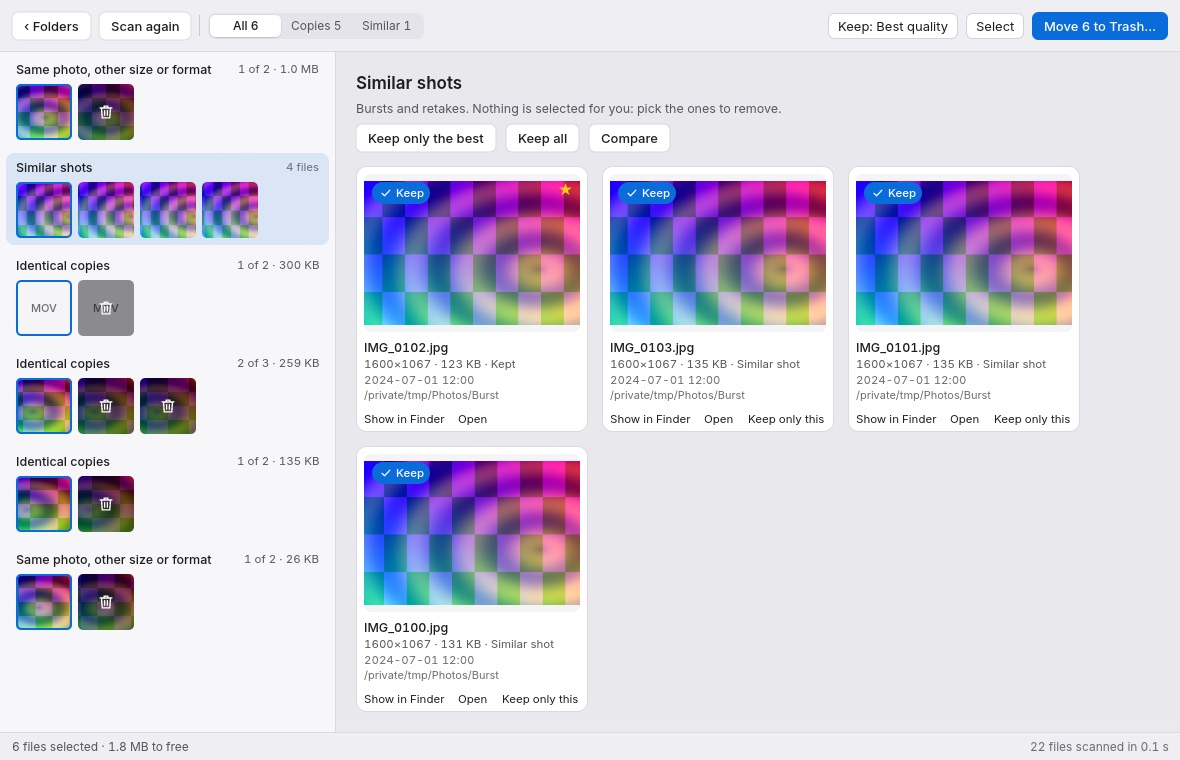Switch to the All 6 tab
This screenshot has width=1180, height=760.
pyautogui.click(x=245, y=26)
